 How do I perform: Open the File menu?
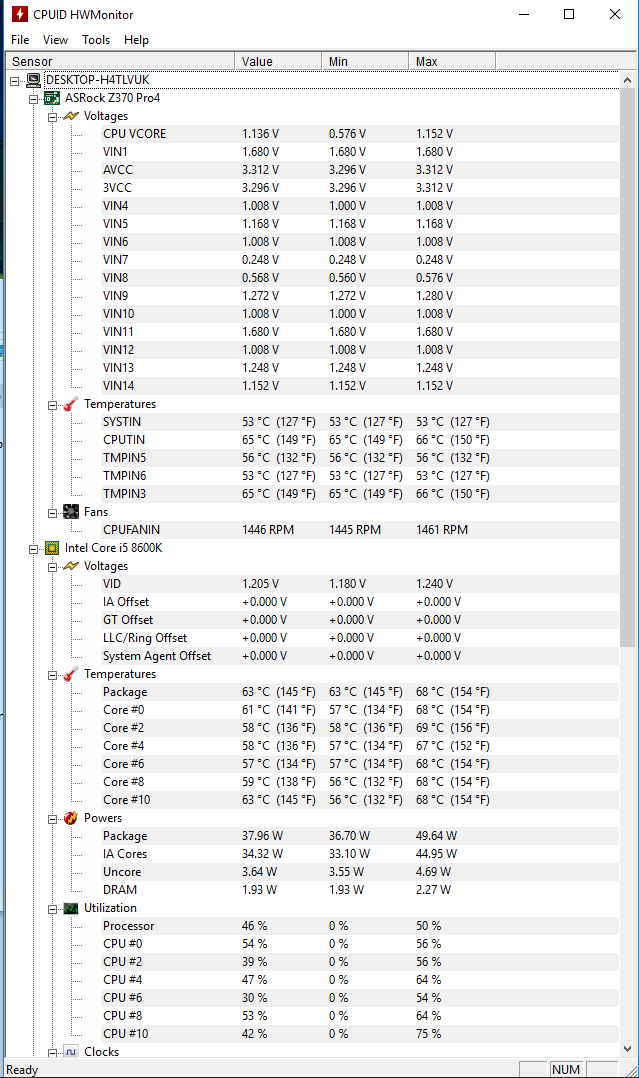click(x=20, y=40)
